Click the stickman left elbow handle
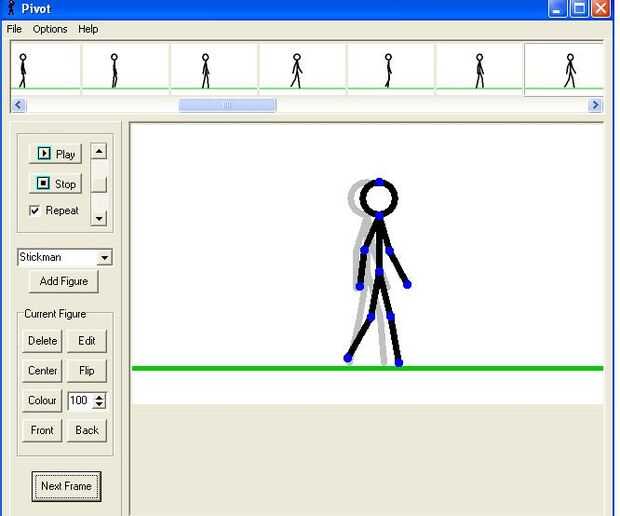The width and height of the screenshot is (620, 516). click(x=365, y=250)
